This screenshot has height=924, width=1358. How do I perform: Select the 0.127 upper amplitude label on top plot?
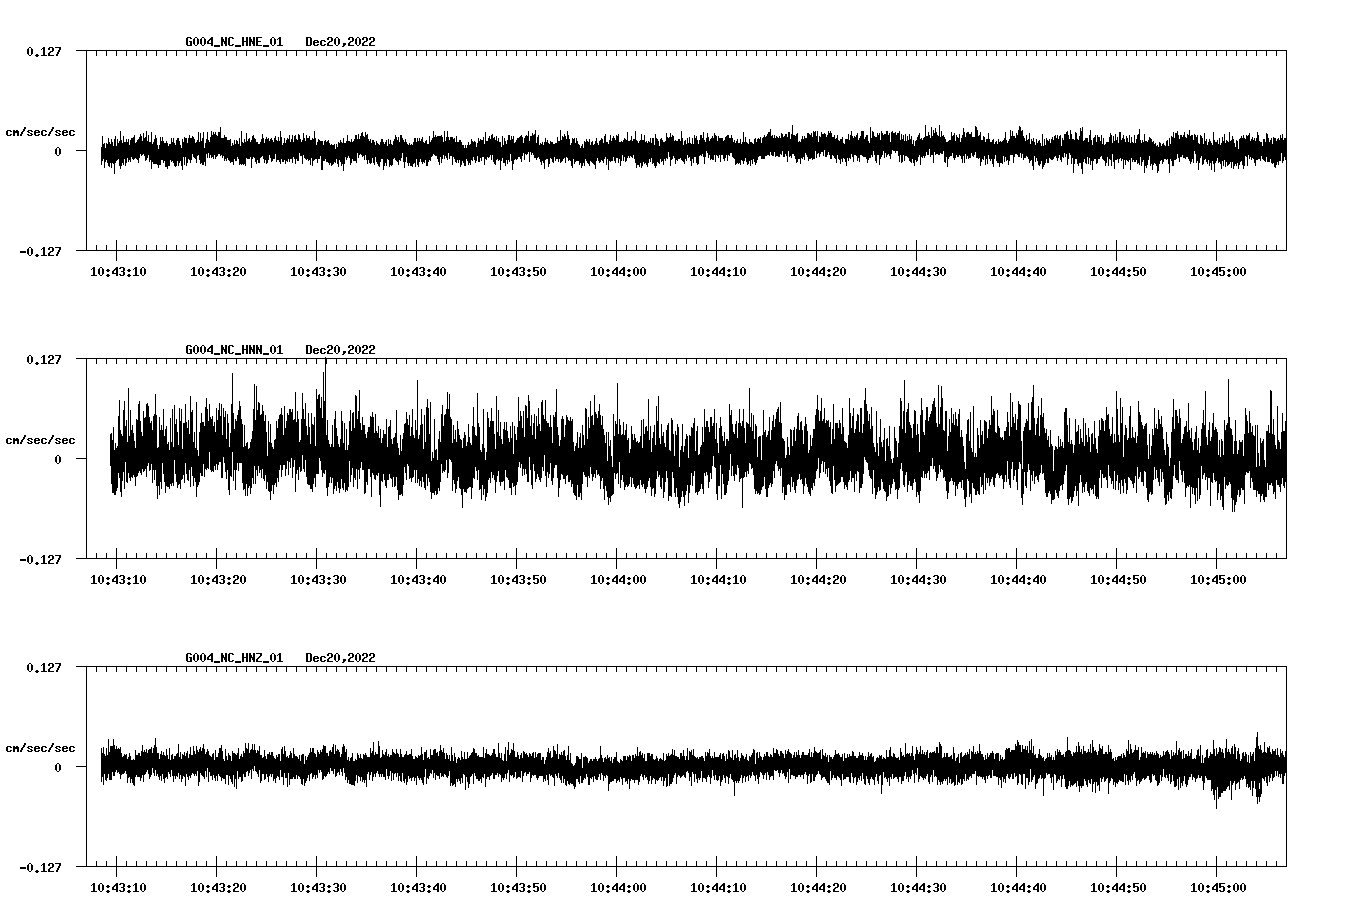(x=44, y=50)
